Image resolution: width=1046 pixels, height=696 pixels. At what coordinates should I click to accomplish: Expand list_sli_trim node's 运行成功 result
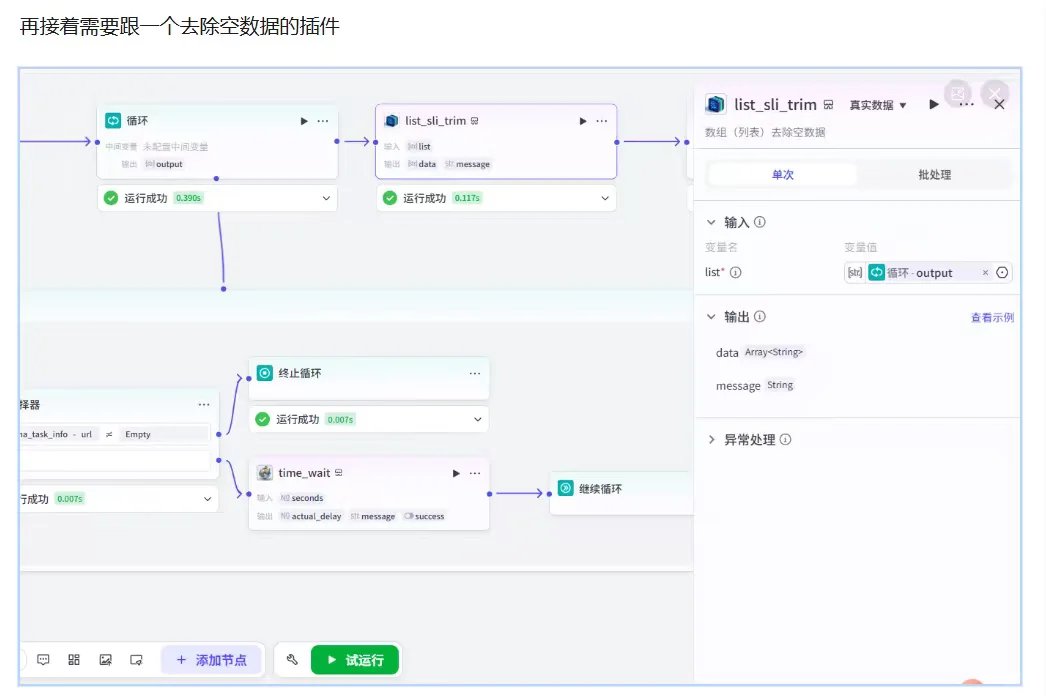tap(605, 198)
